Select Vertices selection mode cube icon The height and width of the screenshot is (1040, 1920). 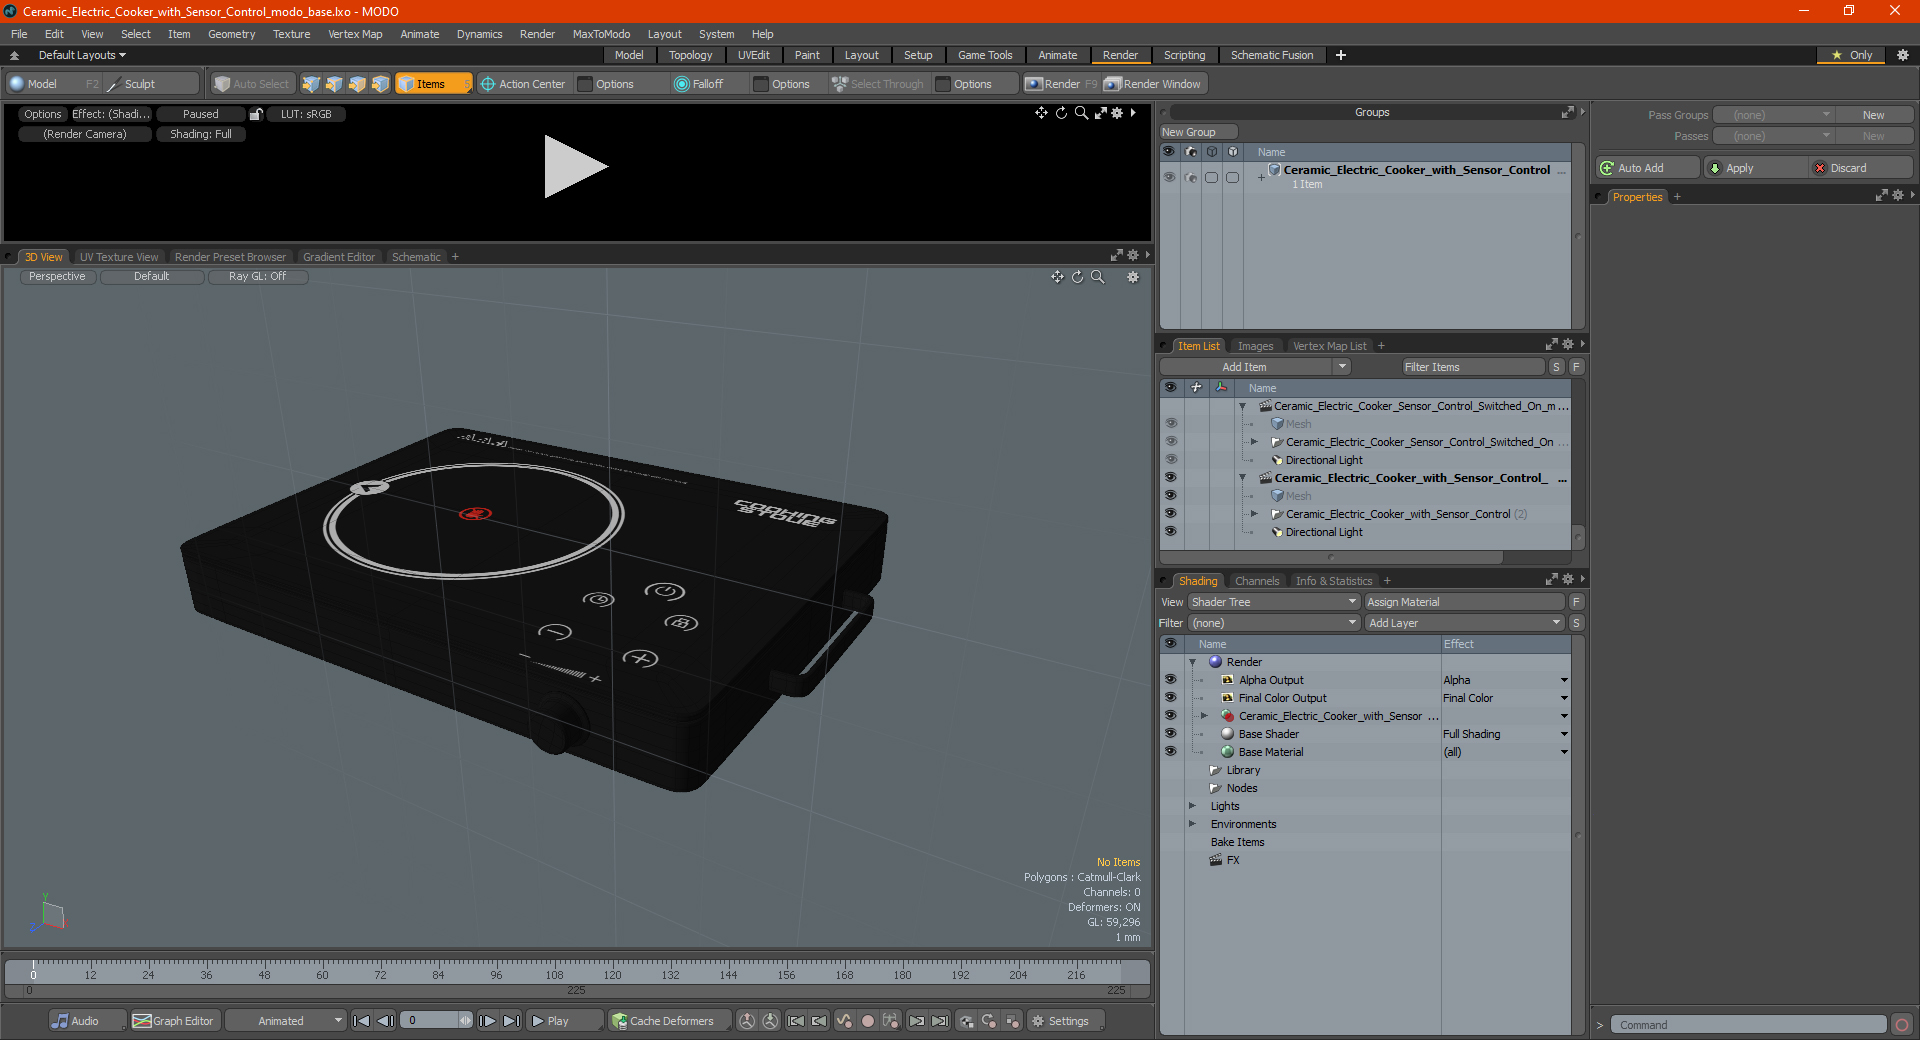click(x=311, y=84)
